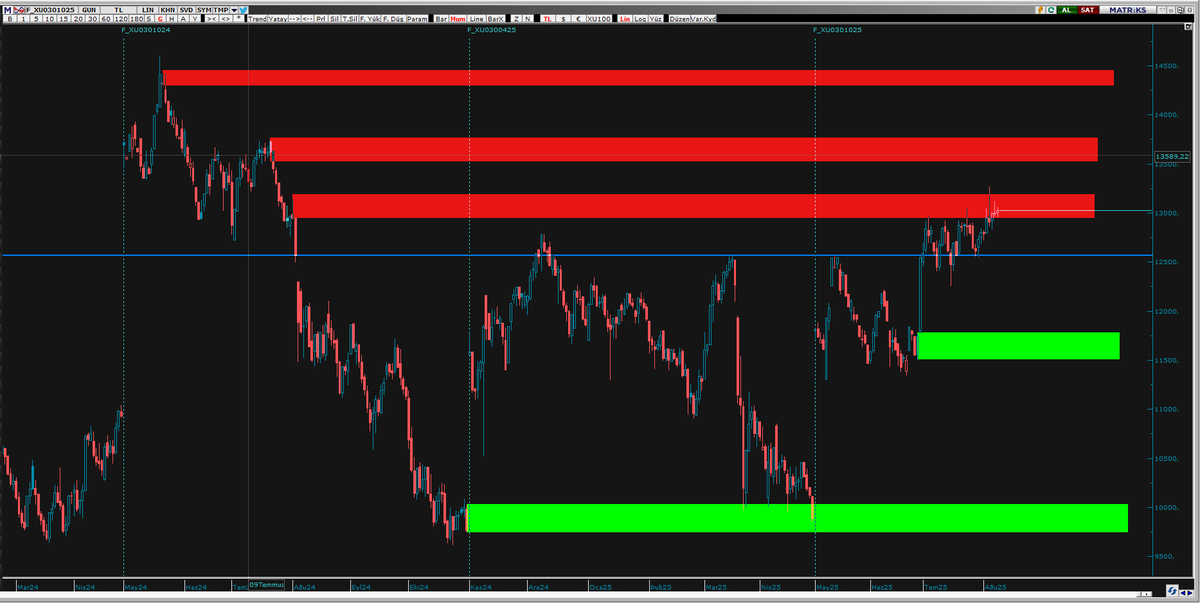Click the Matriks M logo icon
Viewport: 1200px width, 603px height.
pos(7,9)
